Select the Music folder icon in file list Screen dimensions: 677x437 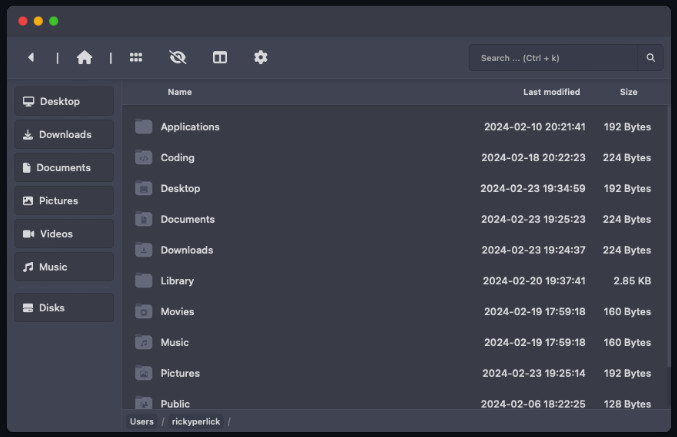pos(143,342)
